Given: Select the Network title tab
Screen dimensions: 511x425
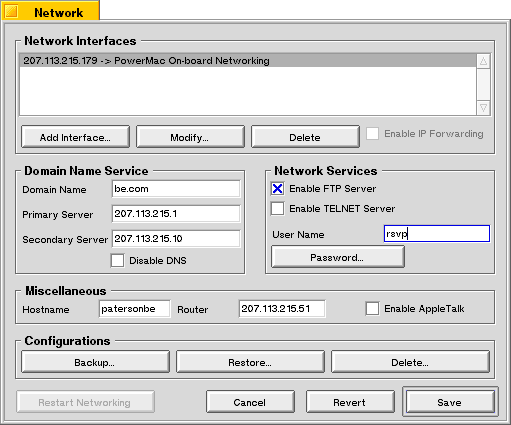Looking at the screenshot, I should [50, 11].
